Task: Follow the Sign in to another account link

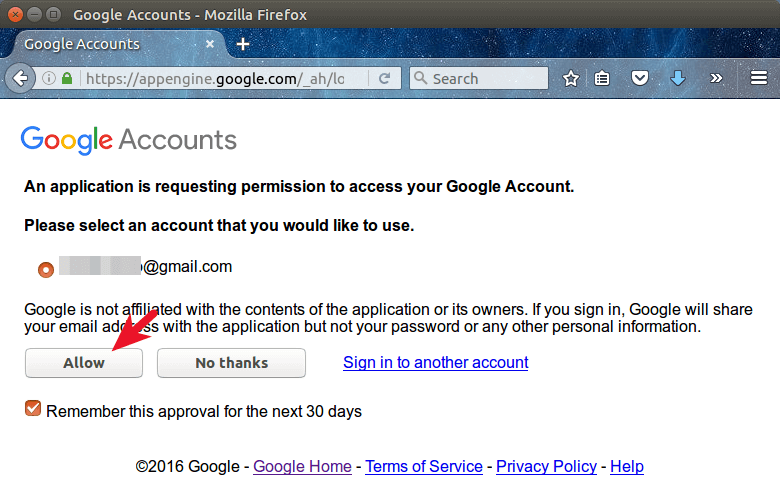Action: coord(435,362)
